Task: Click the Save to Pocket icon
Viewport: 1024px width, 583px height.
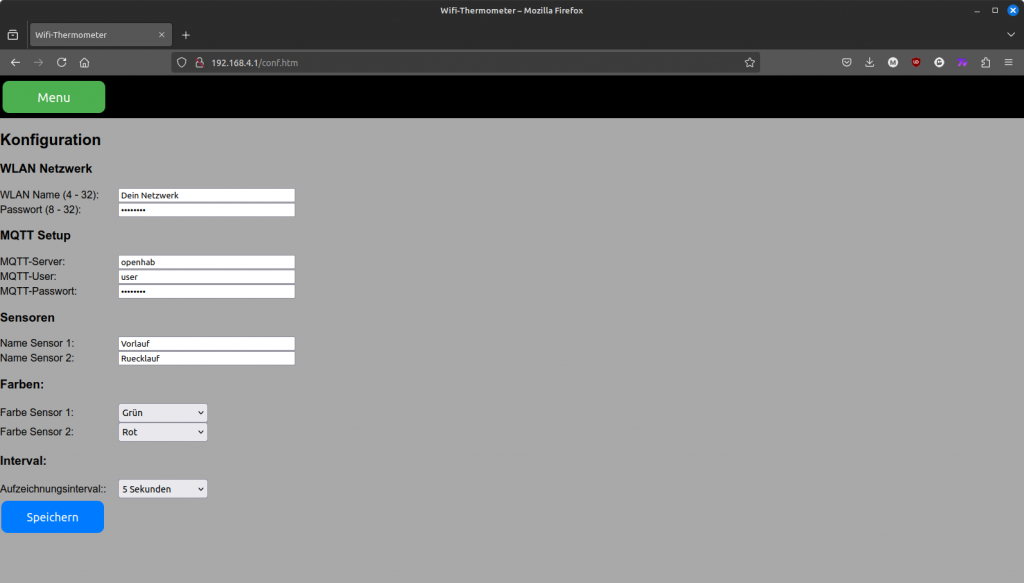Action: (846, 62)
